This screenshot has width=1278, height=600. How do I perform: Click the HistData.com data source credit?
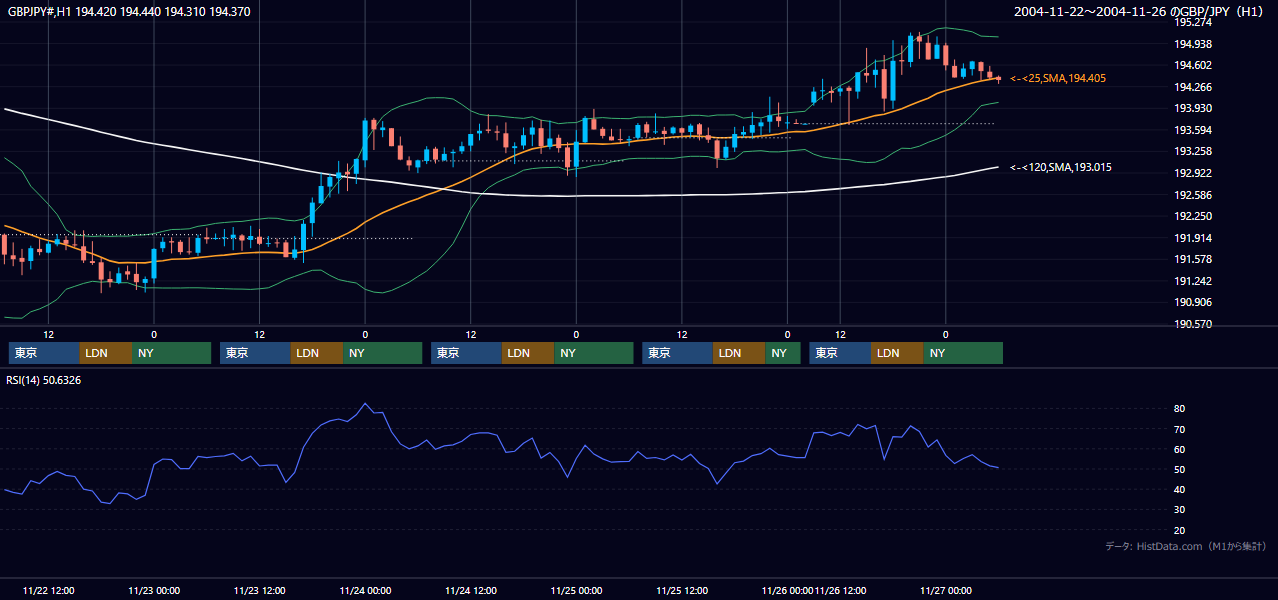tap(1186, 546)
